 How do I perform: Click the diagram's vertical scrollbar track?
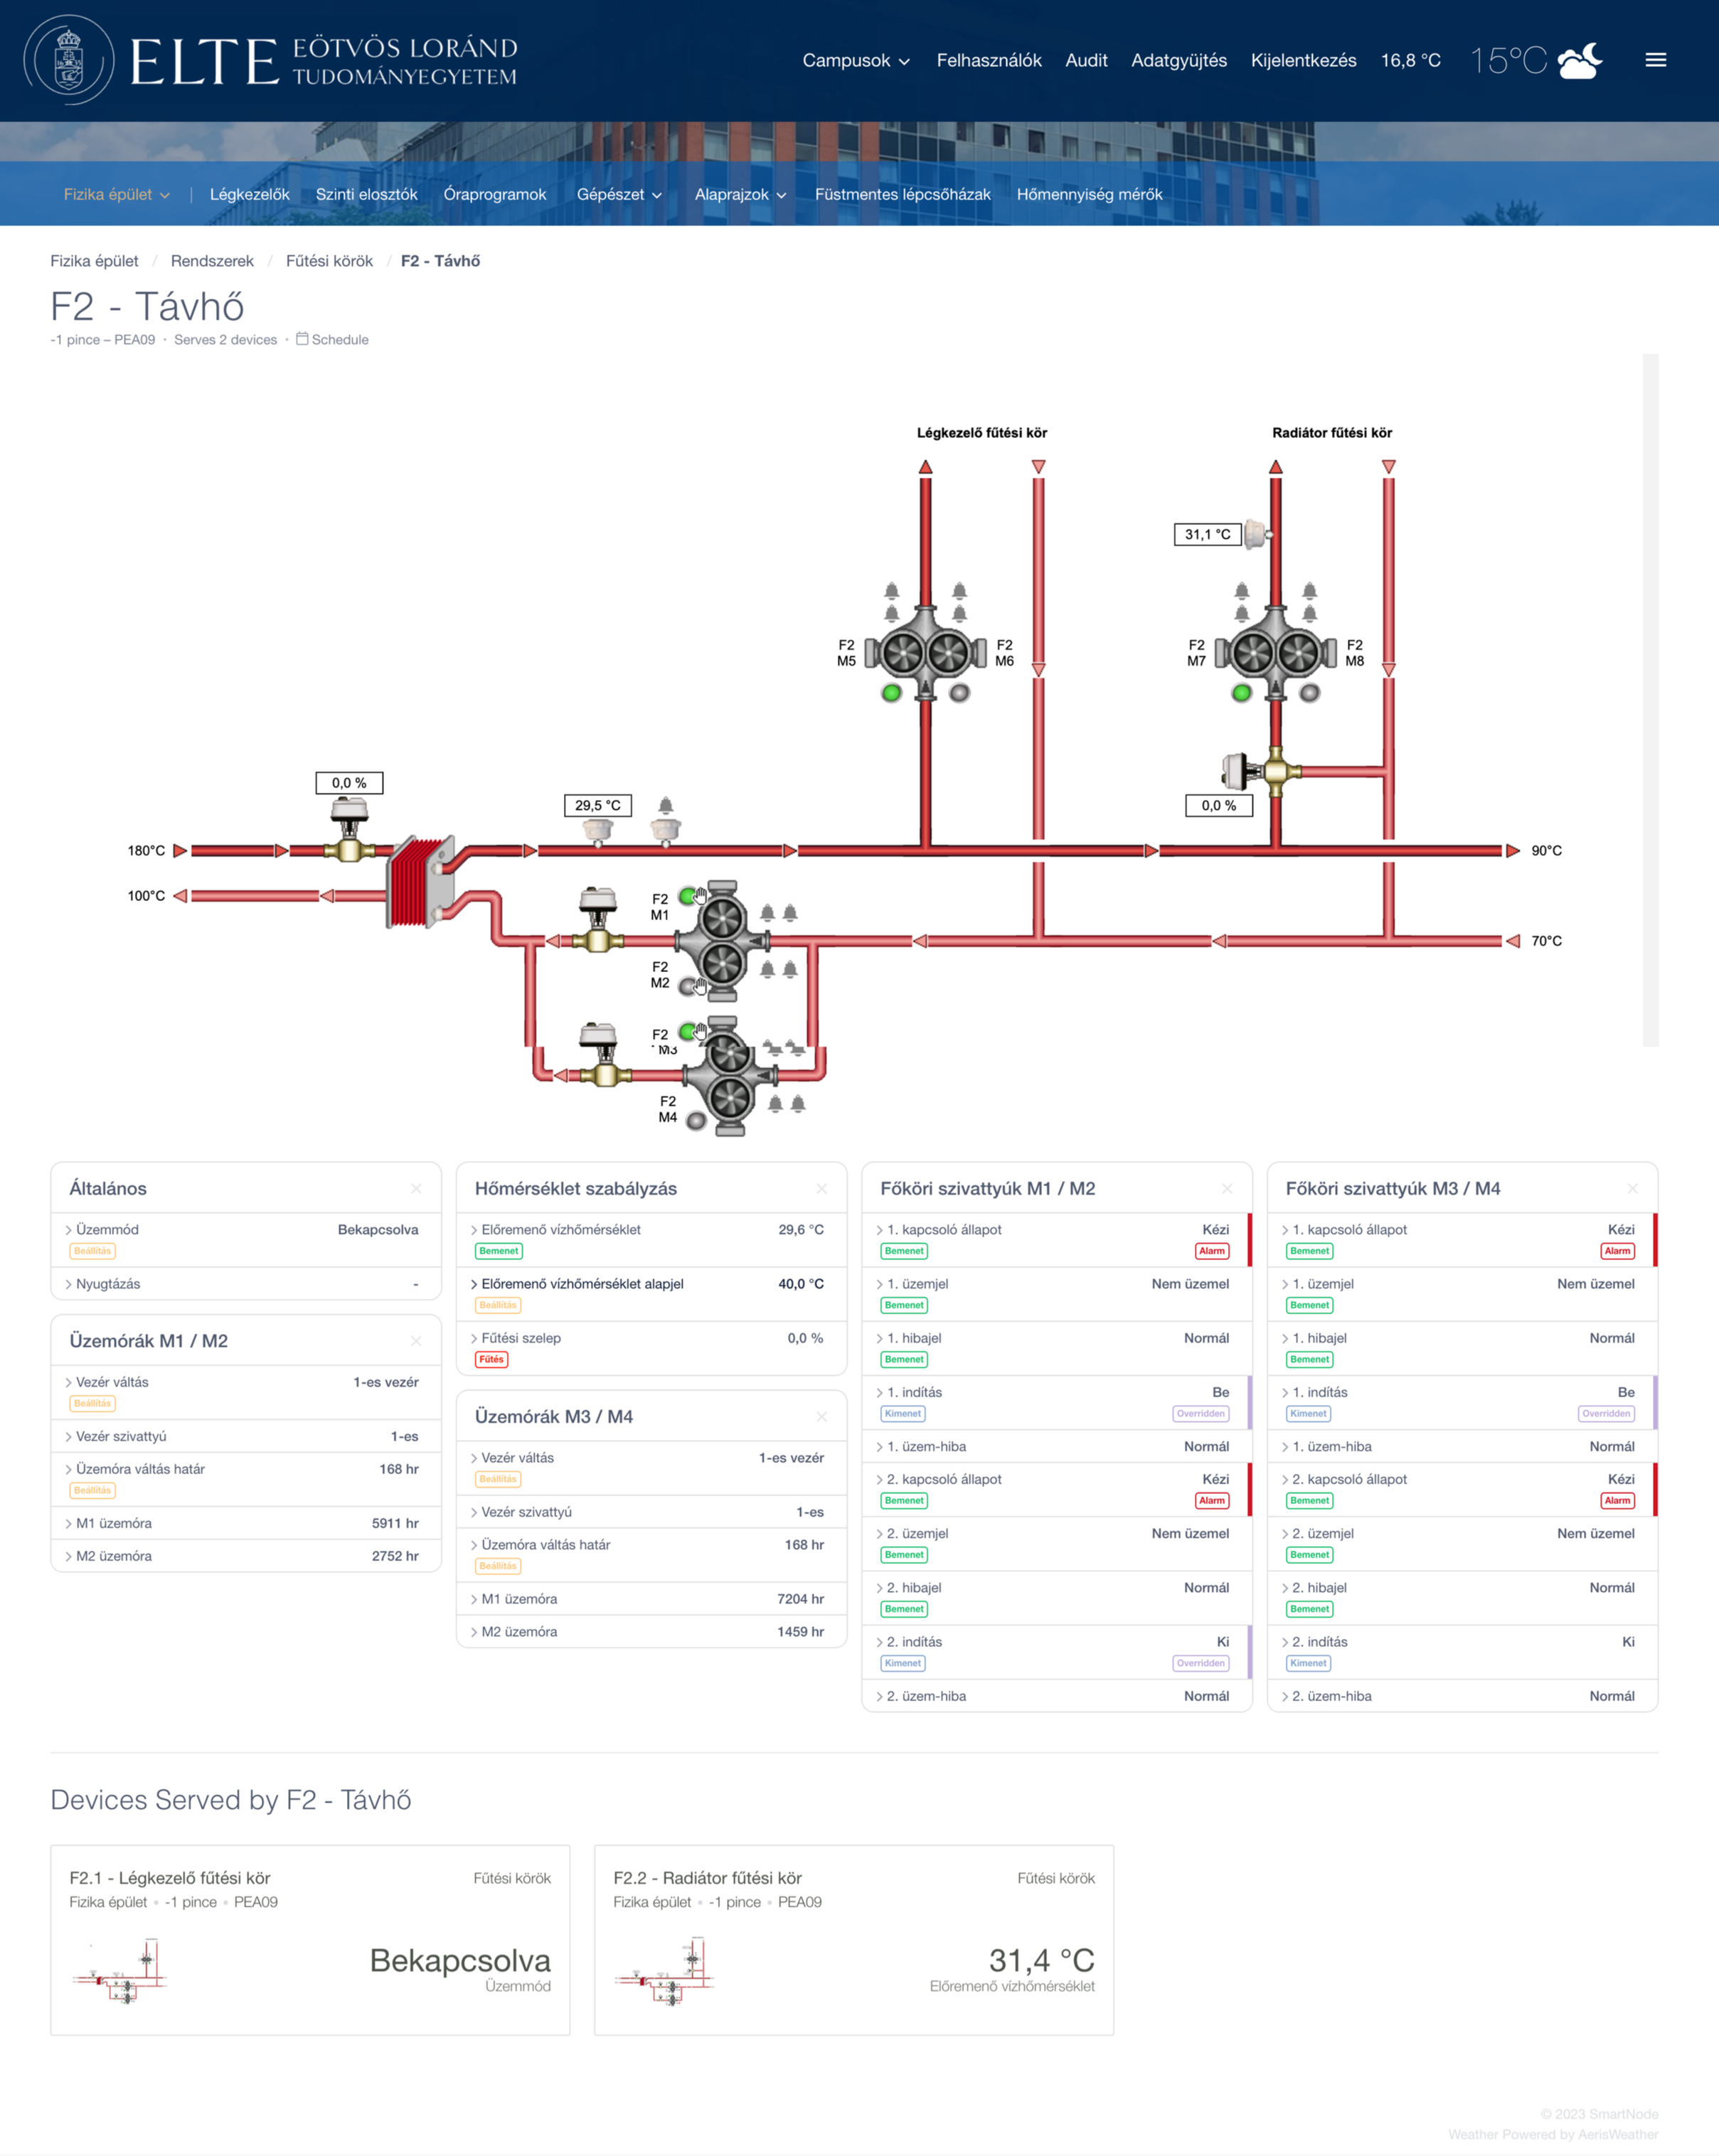pos(1650,700)
